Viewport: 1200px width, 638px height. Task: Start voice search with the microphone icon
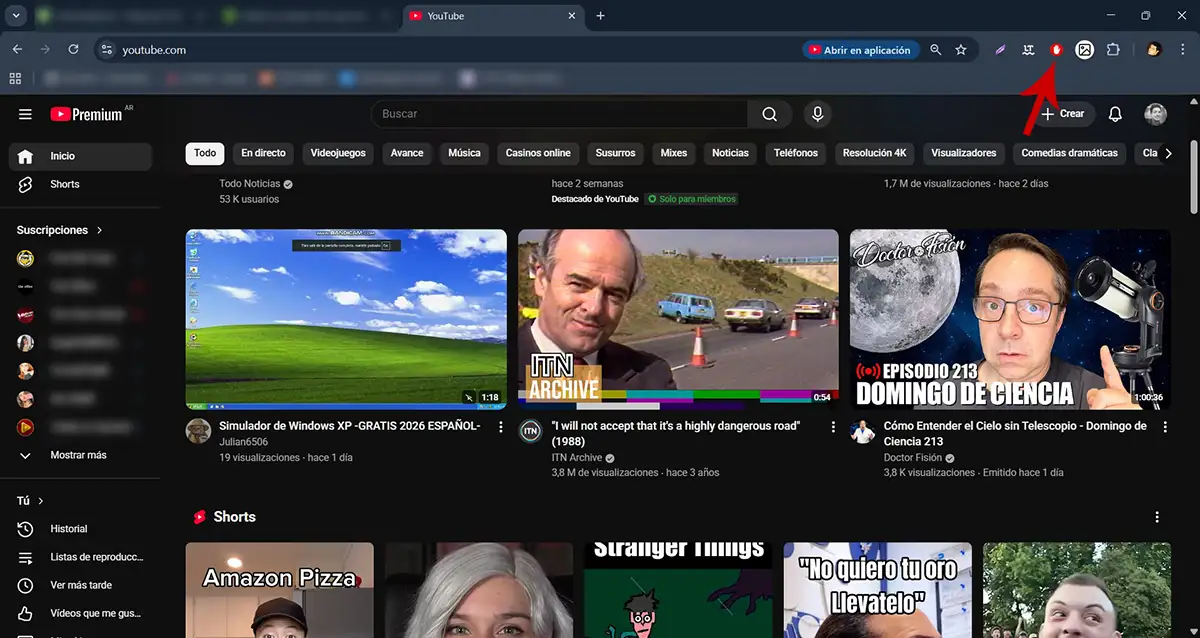click(x=817, y=113)
